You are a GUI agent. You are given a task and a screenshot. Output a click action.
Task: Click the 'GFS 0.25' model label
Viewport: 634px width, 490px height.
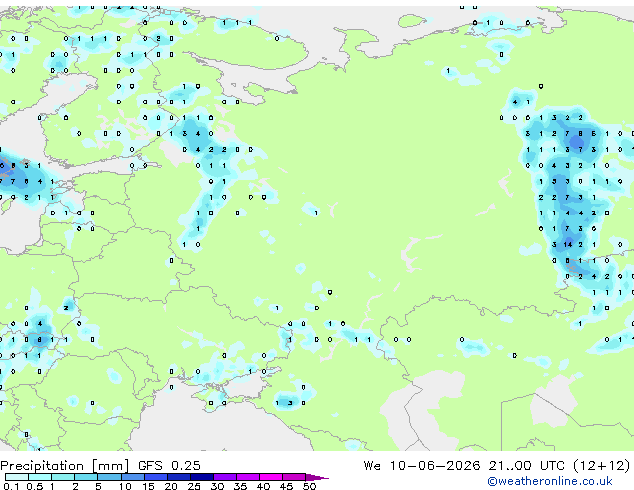pyautogui.click(x=169, y=466)
